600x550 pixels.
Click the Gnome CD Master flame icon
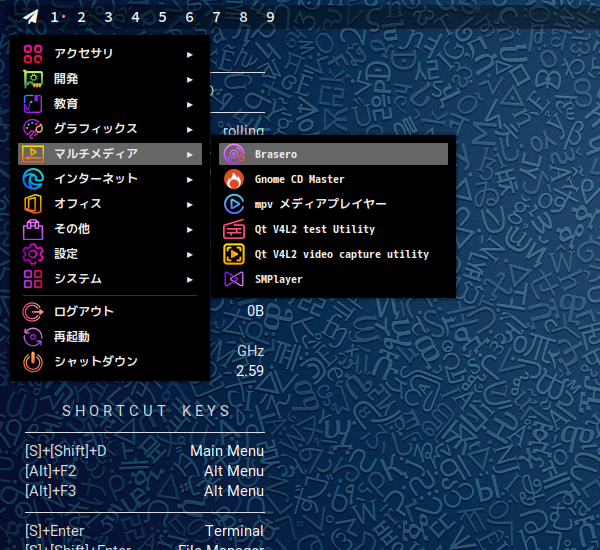[234, 180]
